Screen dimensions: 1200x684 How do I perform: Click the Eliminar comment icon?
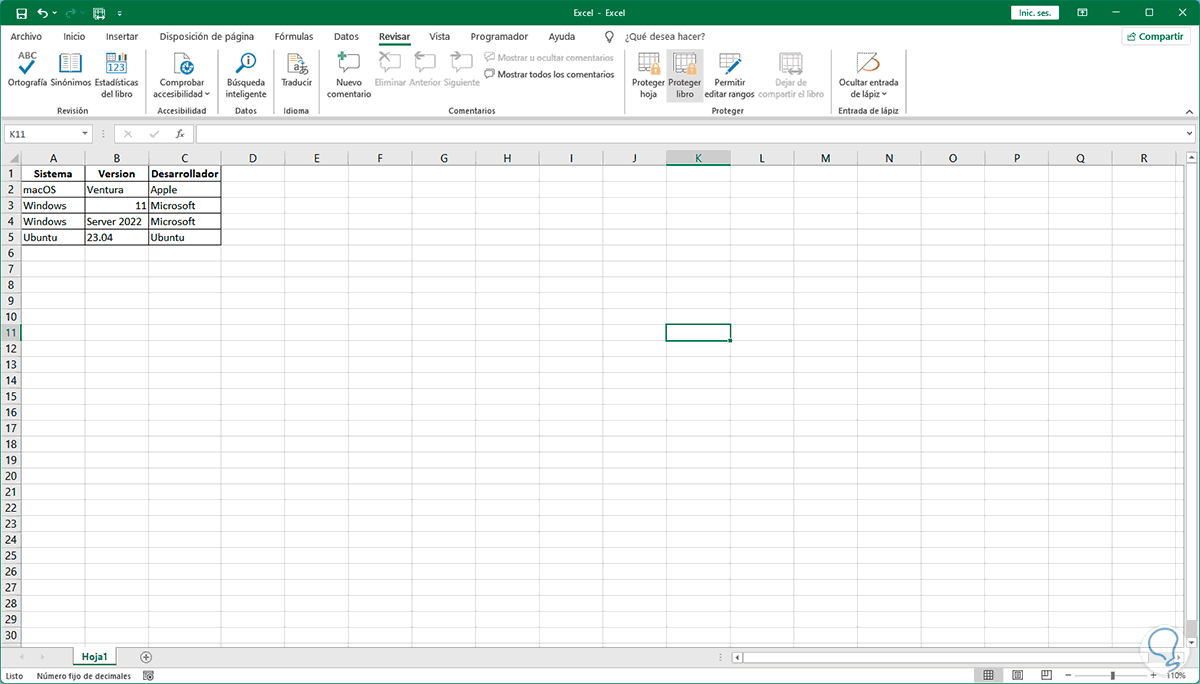[390, 64]
